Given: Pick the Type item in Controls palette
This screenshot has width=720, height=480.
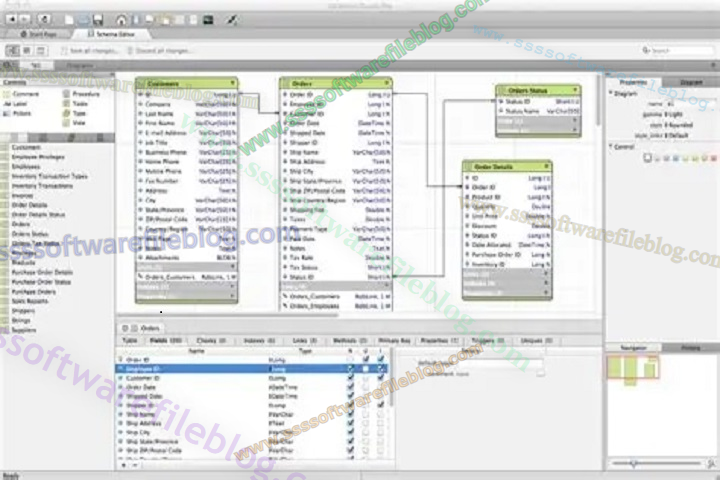Looking at the screenshot, I should 74,113.
